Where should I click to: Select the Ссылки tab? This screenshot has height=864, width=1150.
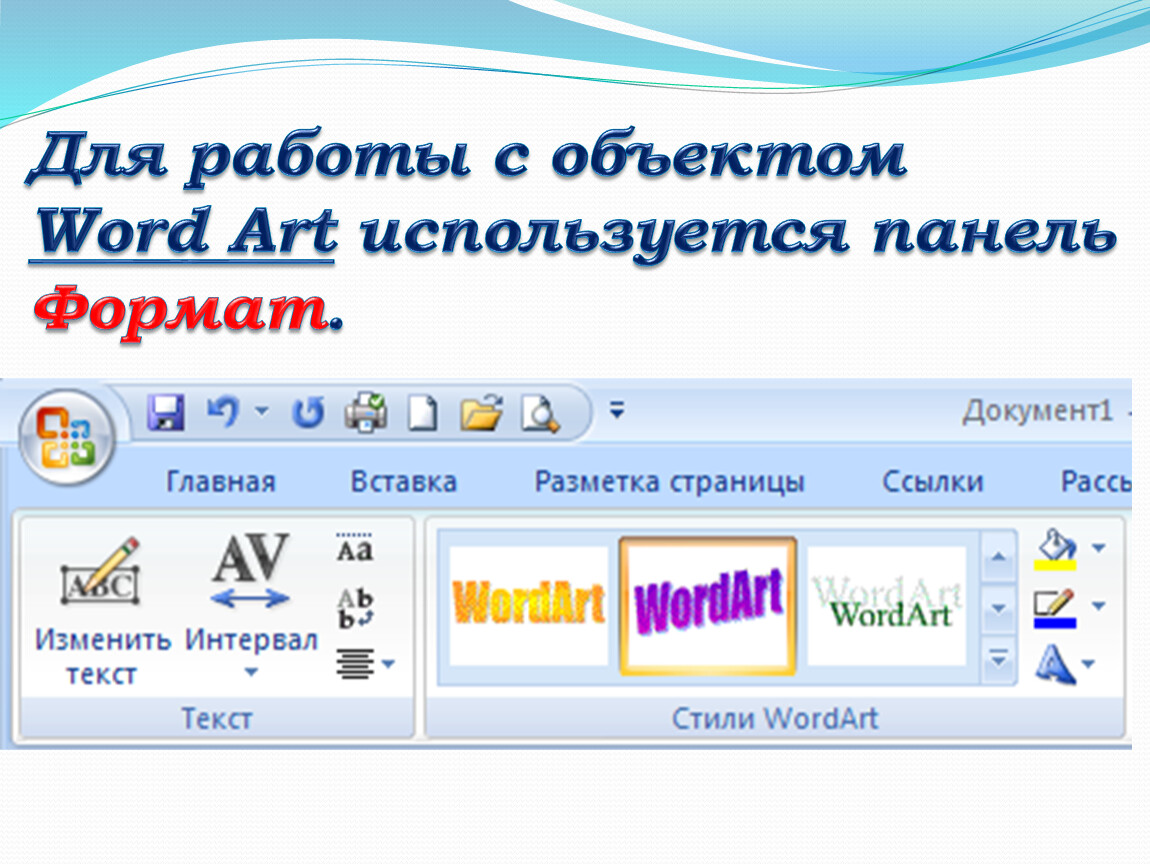[932, 482]
